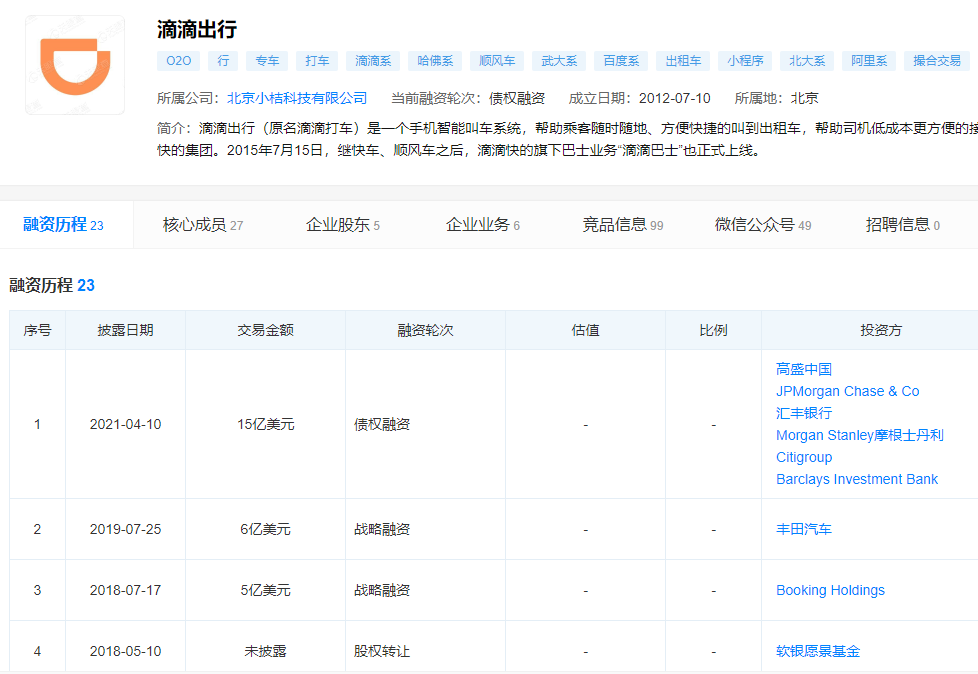
Task: Open JPMorgan Chase & Co investor link
Action: point(847,391)
